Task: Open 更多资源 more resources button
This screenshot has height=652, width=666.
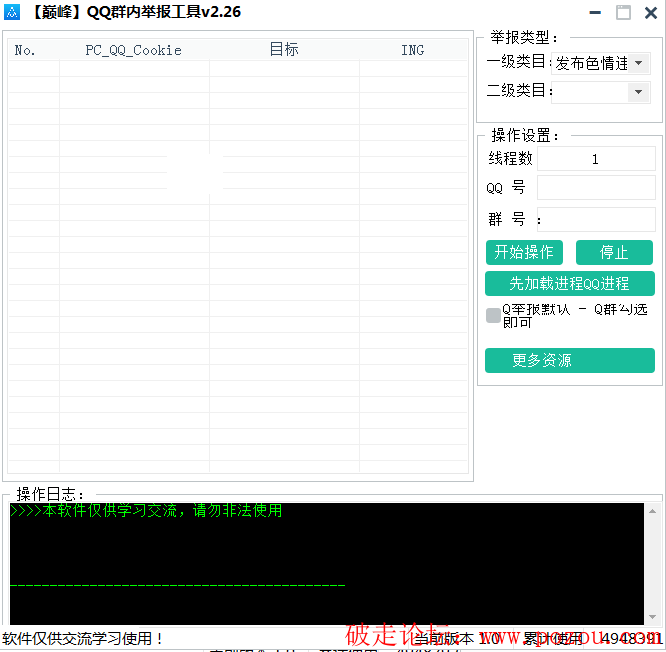Action: pos(570,360)
